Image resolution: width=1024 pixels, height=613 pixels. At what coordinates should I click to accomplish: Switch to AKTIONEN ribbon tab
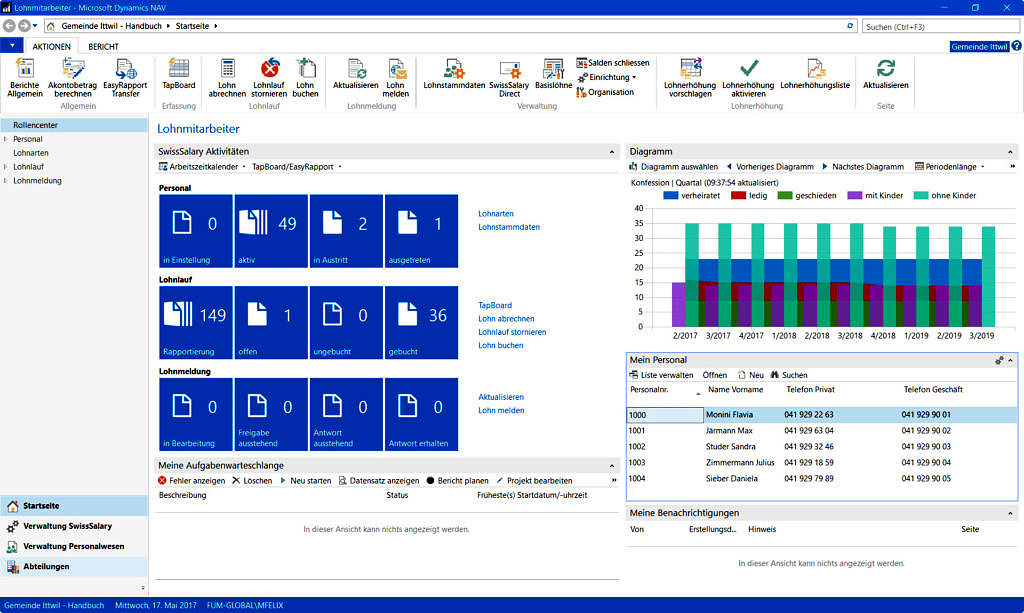pos(52,46)
